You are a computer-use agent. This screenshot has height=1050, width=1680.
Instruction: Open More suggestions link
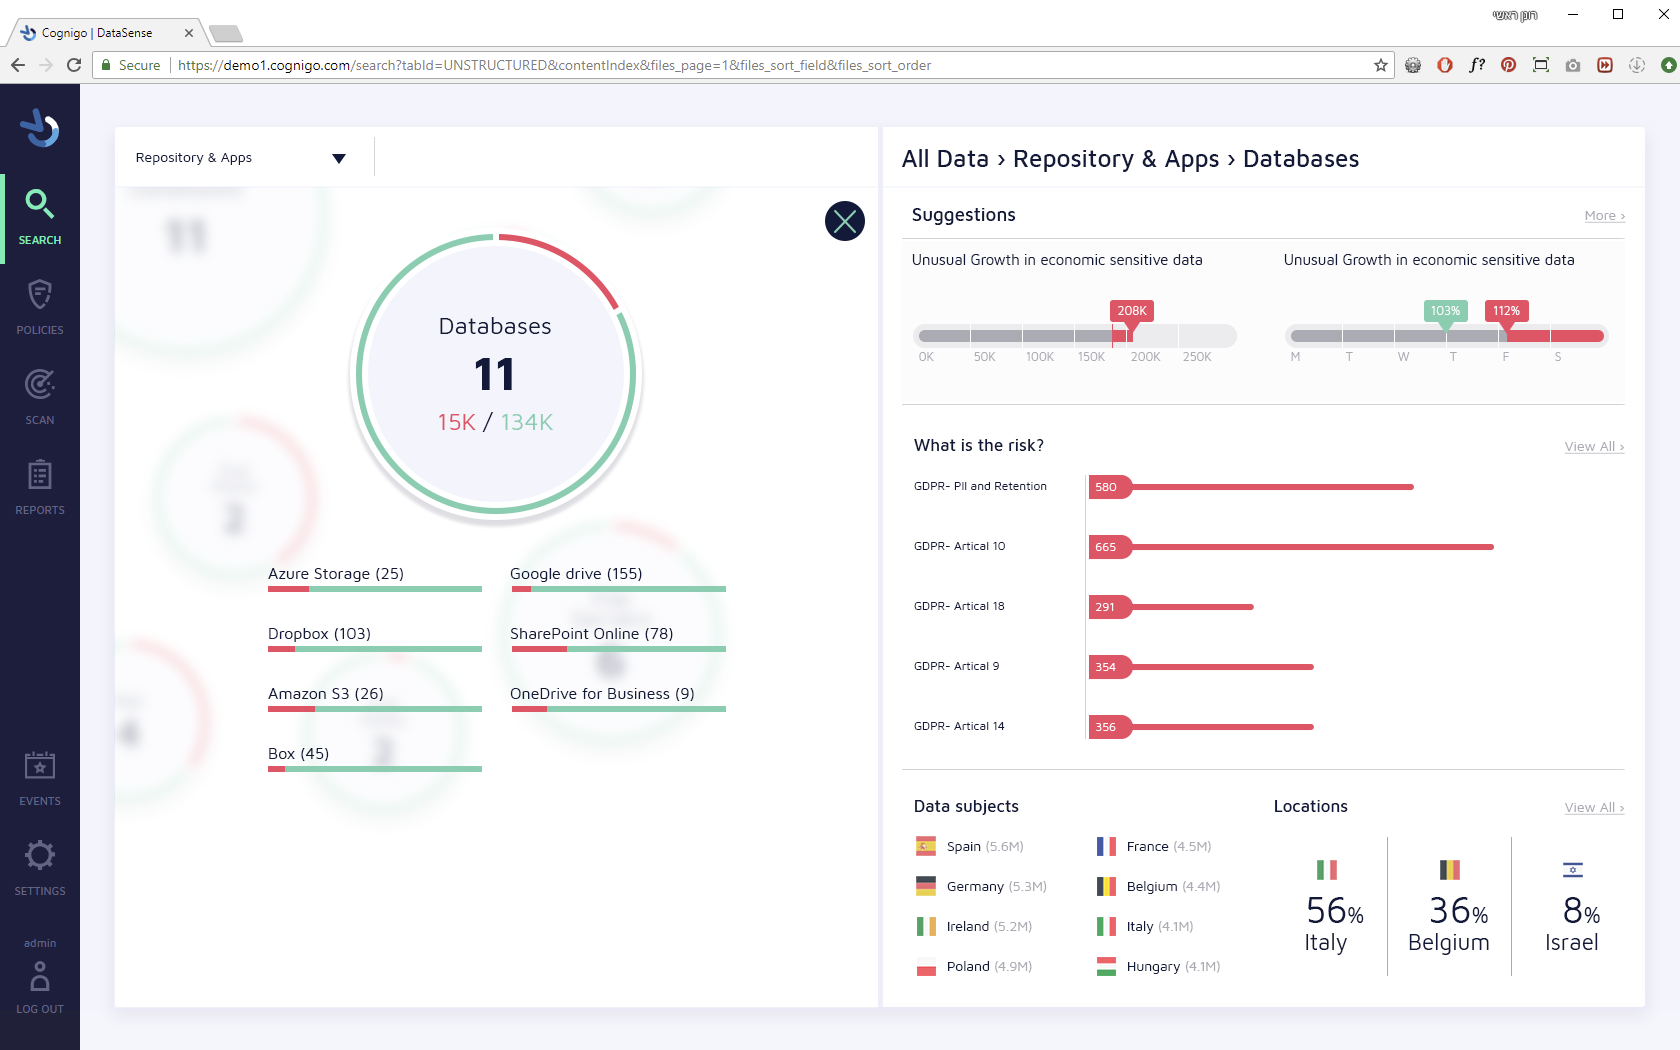point(1604,216)
